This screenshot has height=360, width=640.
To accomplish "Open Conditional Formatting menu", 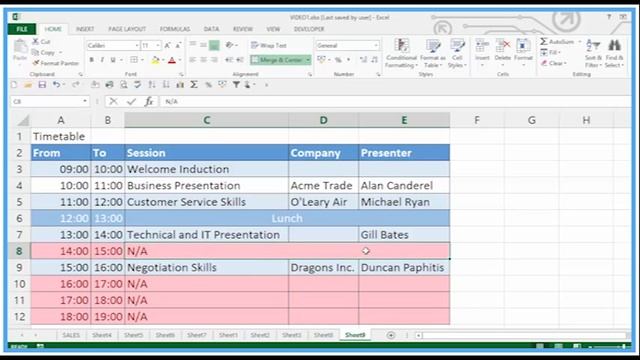I will [x=402, y=53].
